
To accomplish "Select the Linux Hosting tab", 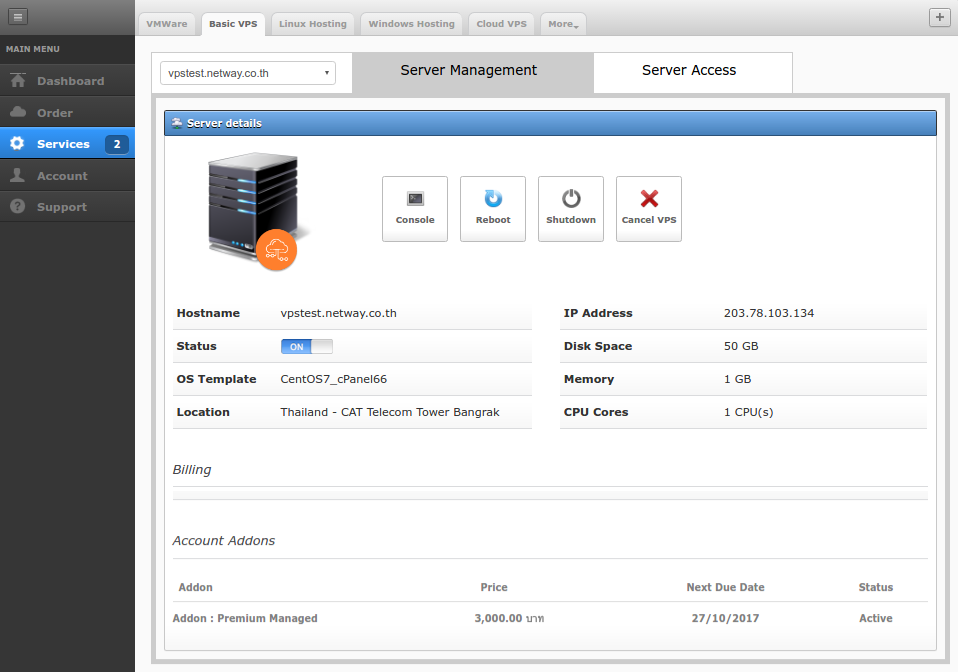I will (312, 23).
